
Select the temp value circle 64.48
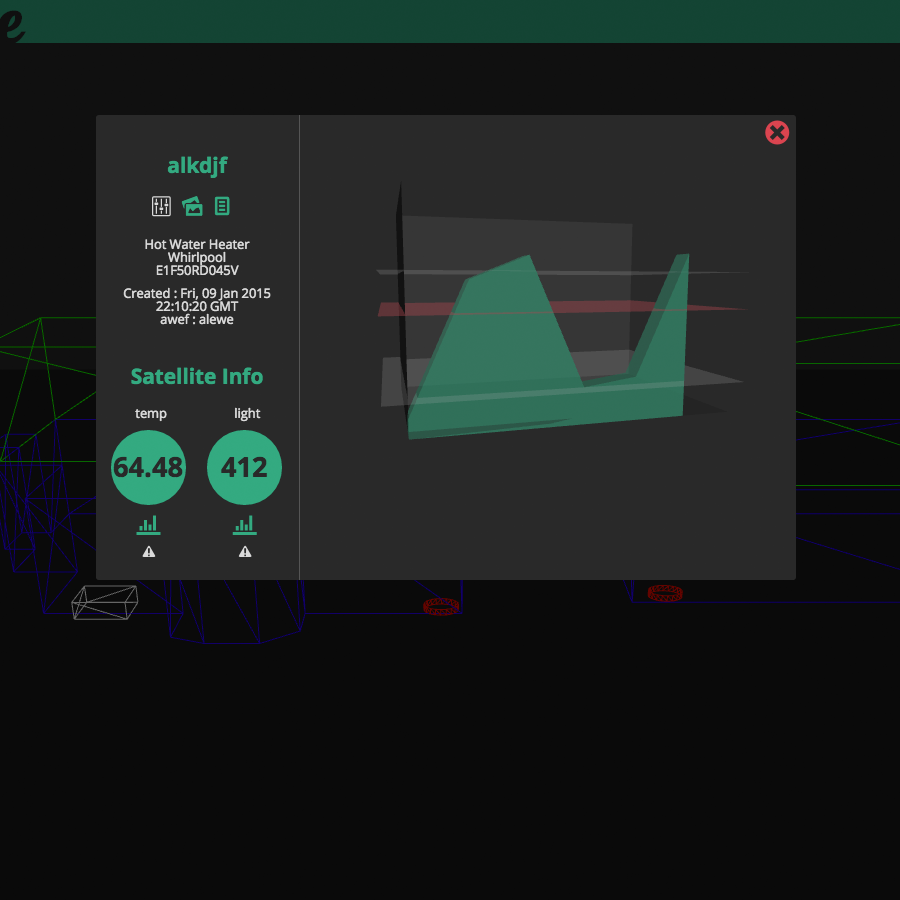coord(148,467)
